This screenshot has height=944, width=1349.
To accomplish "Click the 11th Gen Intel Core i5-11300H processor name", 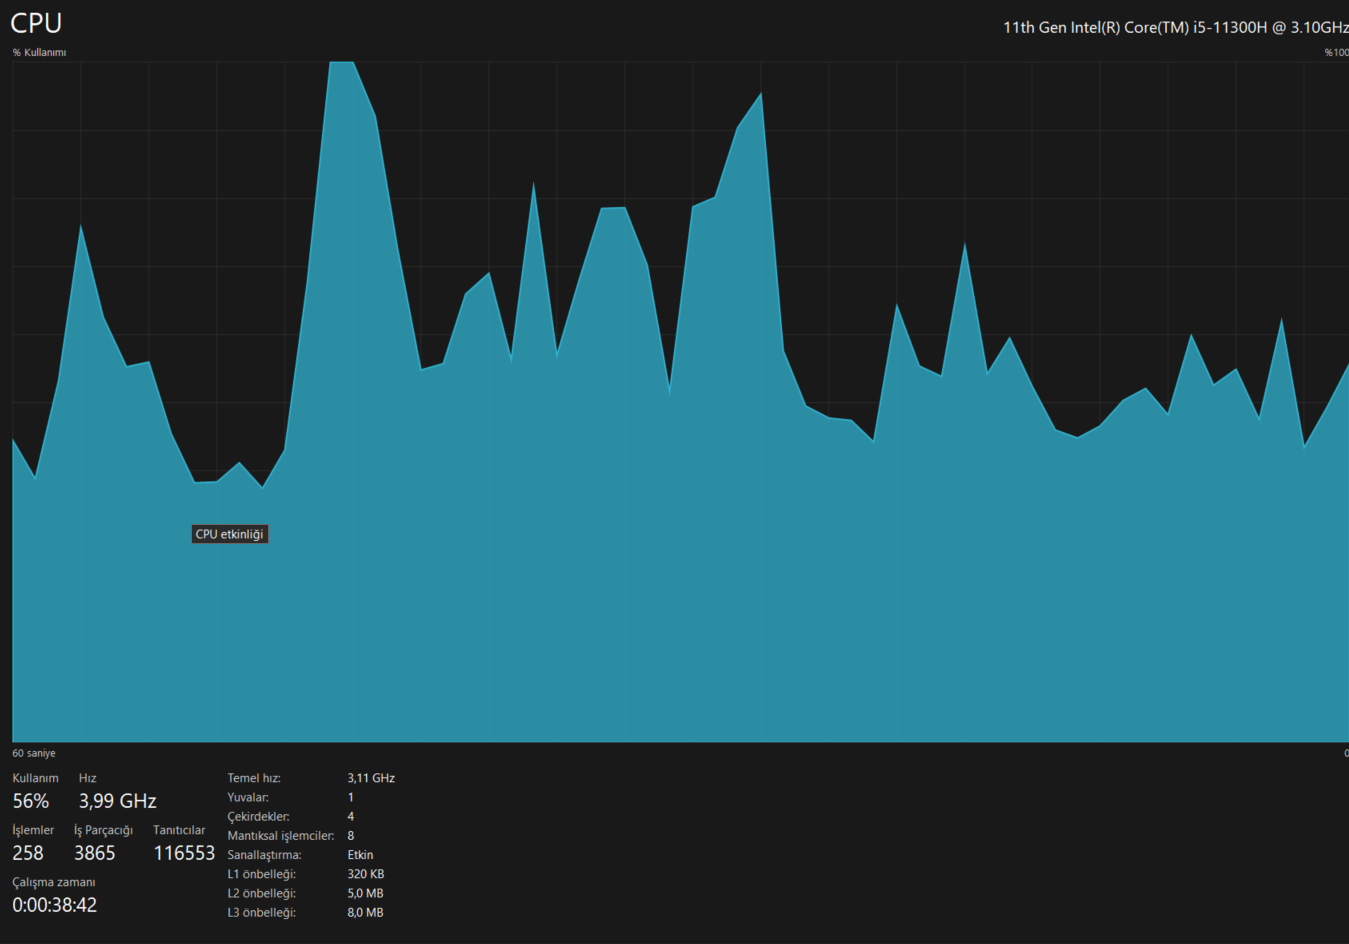I will coord(1176,27).
